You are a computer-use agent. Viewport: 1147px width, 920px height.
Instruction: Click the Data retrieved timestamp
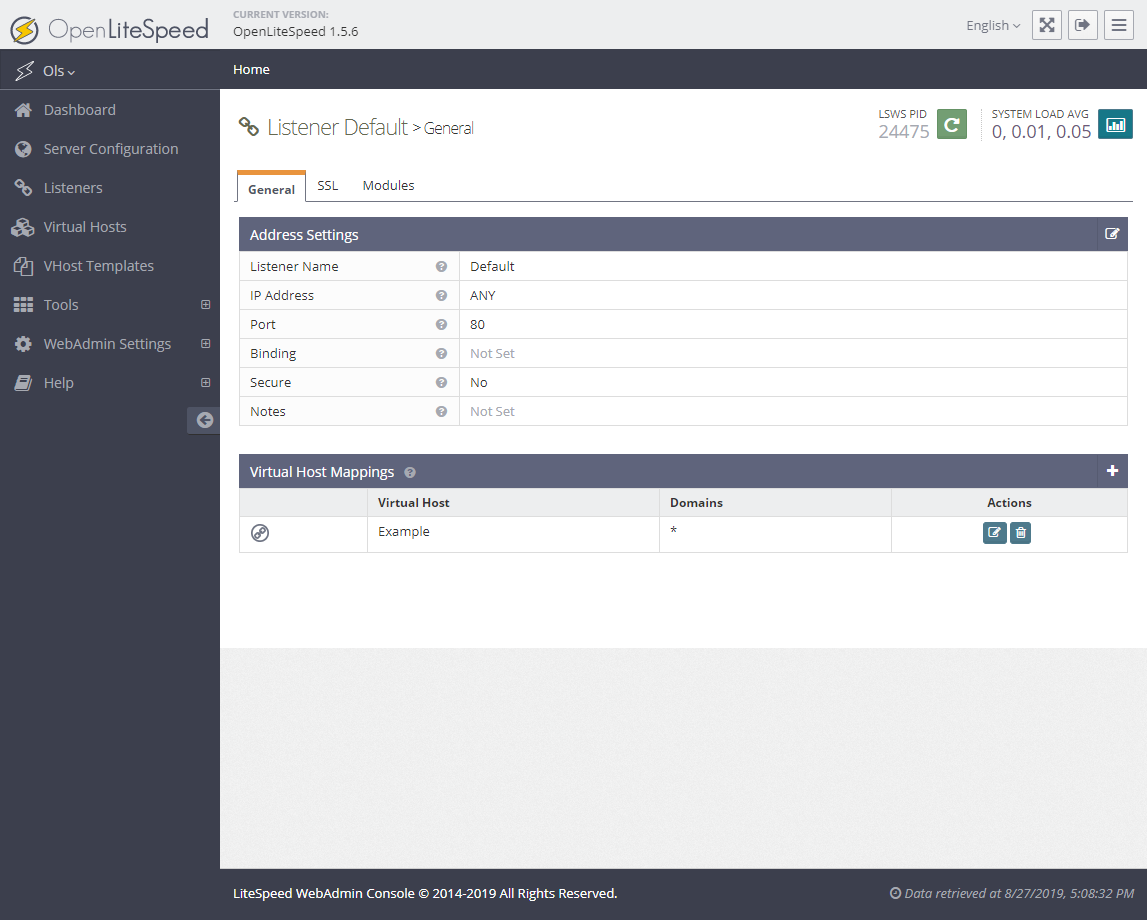tap(1012, 894)
